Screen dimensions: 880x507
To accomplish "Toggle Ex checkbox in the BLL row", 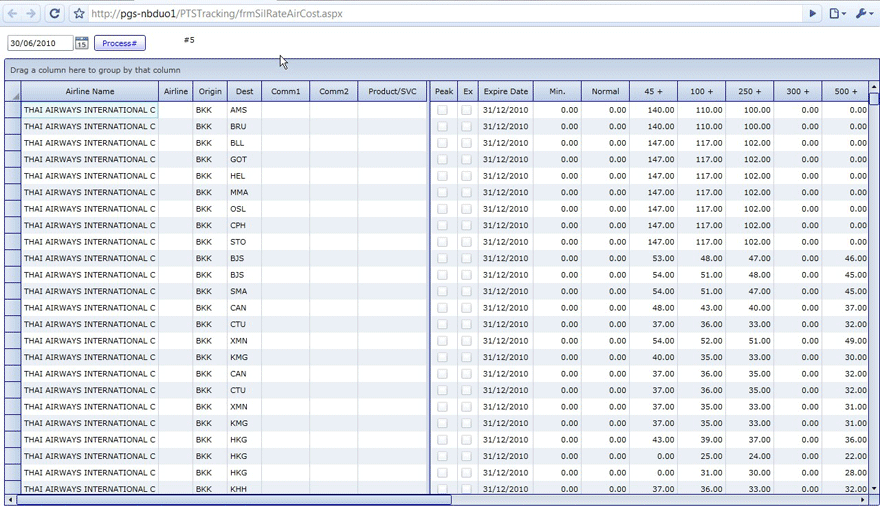I will [466, 143].
